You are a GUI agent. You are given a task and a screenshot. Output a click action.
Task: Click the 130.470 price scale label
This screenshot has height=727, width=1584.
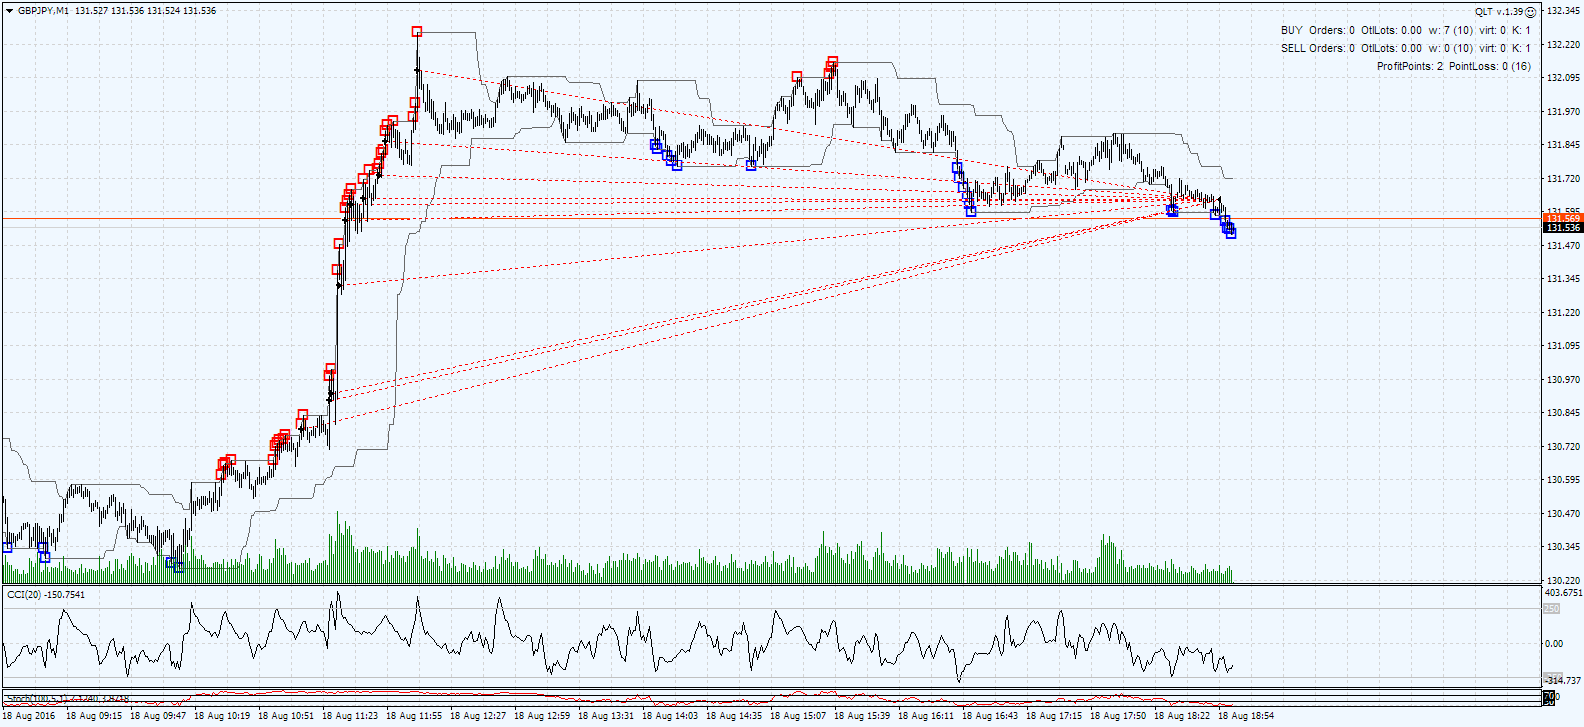1563,514
